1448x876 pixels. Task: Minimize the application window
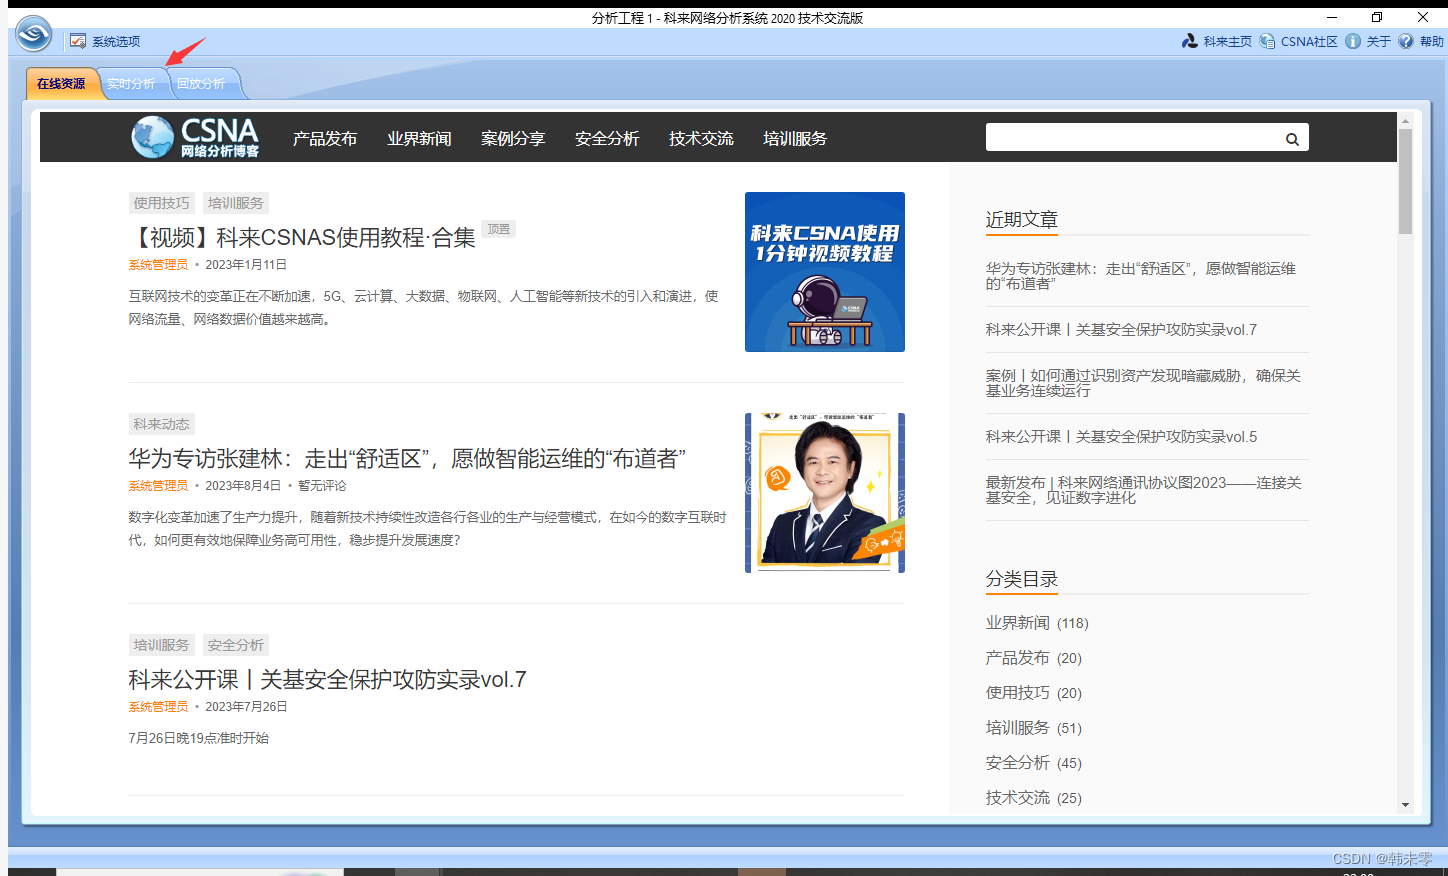pos(1332,17)
